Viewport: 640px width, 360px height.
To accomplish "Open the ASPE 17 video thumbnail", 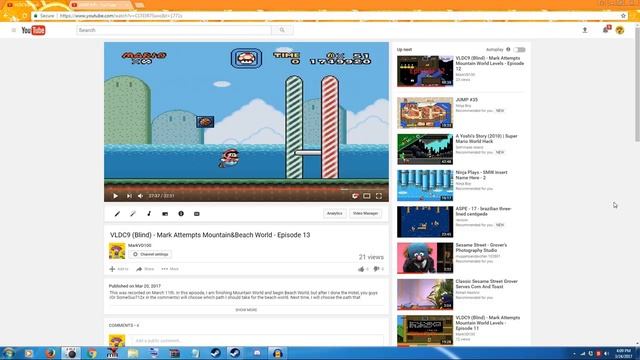I will [x=425, y=222].
